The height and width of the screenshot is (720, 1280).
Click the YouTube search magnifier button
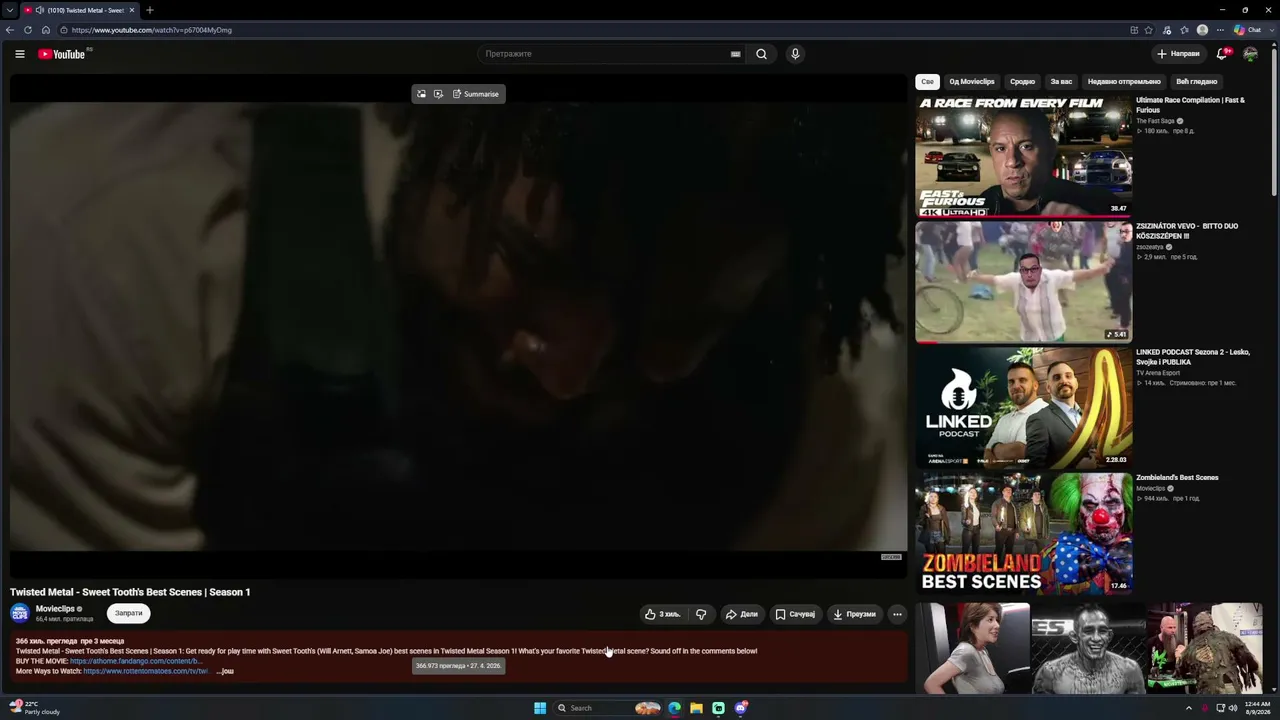click(761, 54)
